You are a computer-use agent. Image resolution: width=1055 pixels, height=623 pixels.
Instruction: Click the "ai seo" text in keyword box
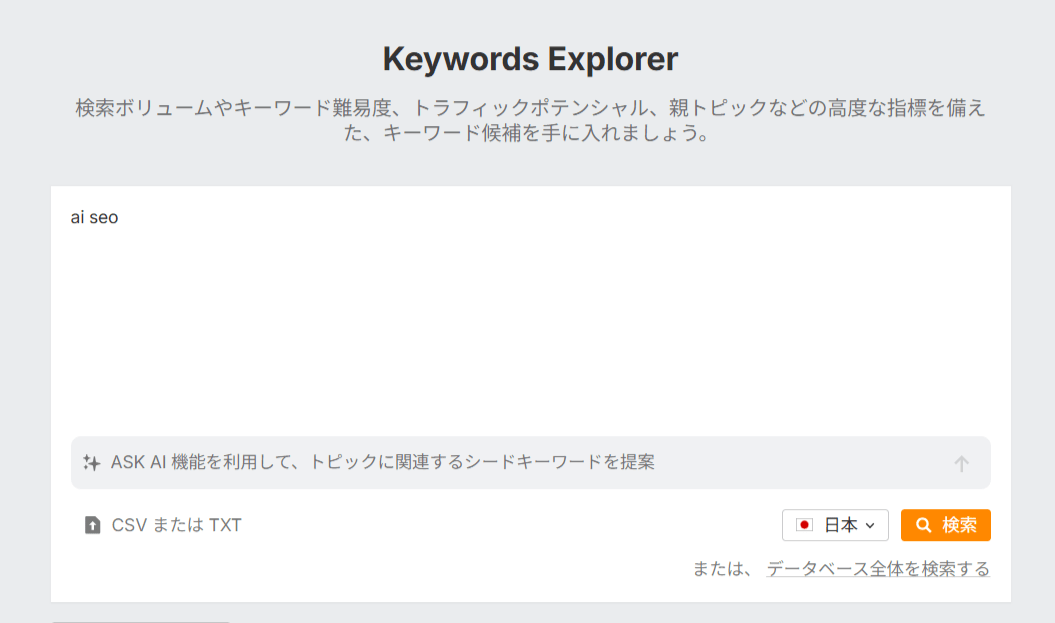(94, 217)
